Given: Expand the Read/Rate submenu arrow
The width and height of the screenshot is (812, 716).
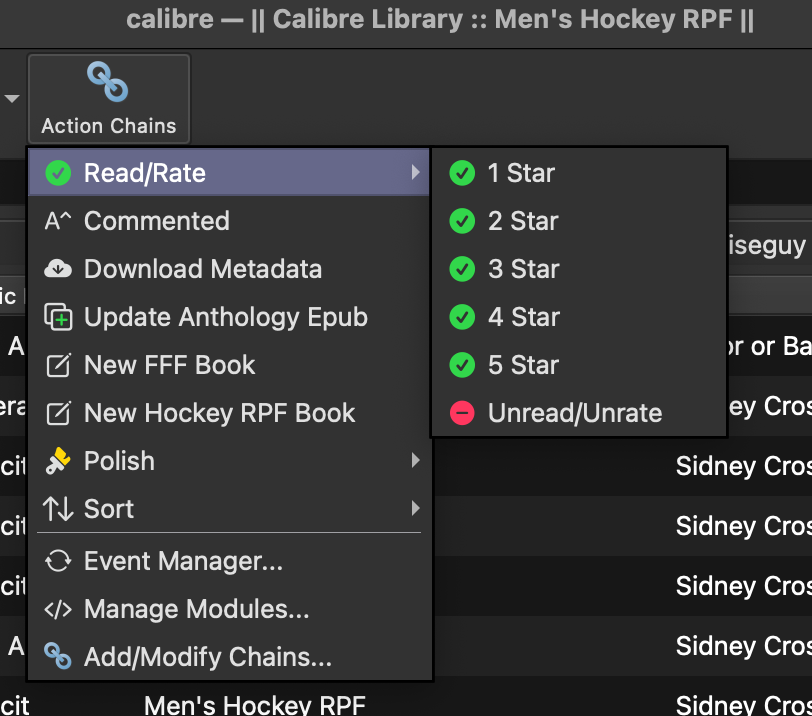Looking at the screenshot, I should click(x=415, y=173).
